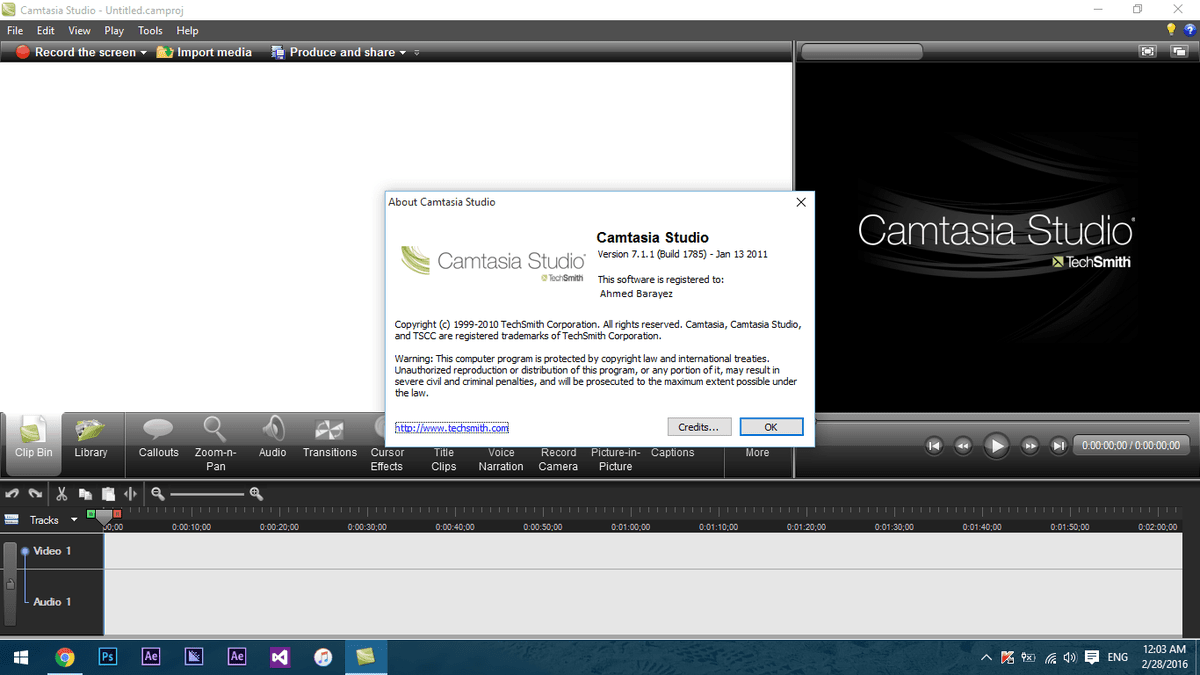
Task: Follow the techsmith.com link
Action: 451,426
